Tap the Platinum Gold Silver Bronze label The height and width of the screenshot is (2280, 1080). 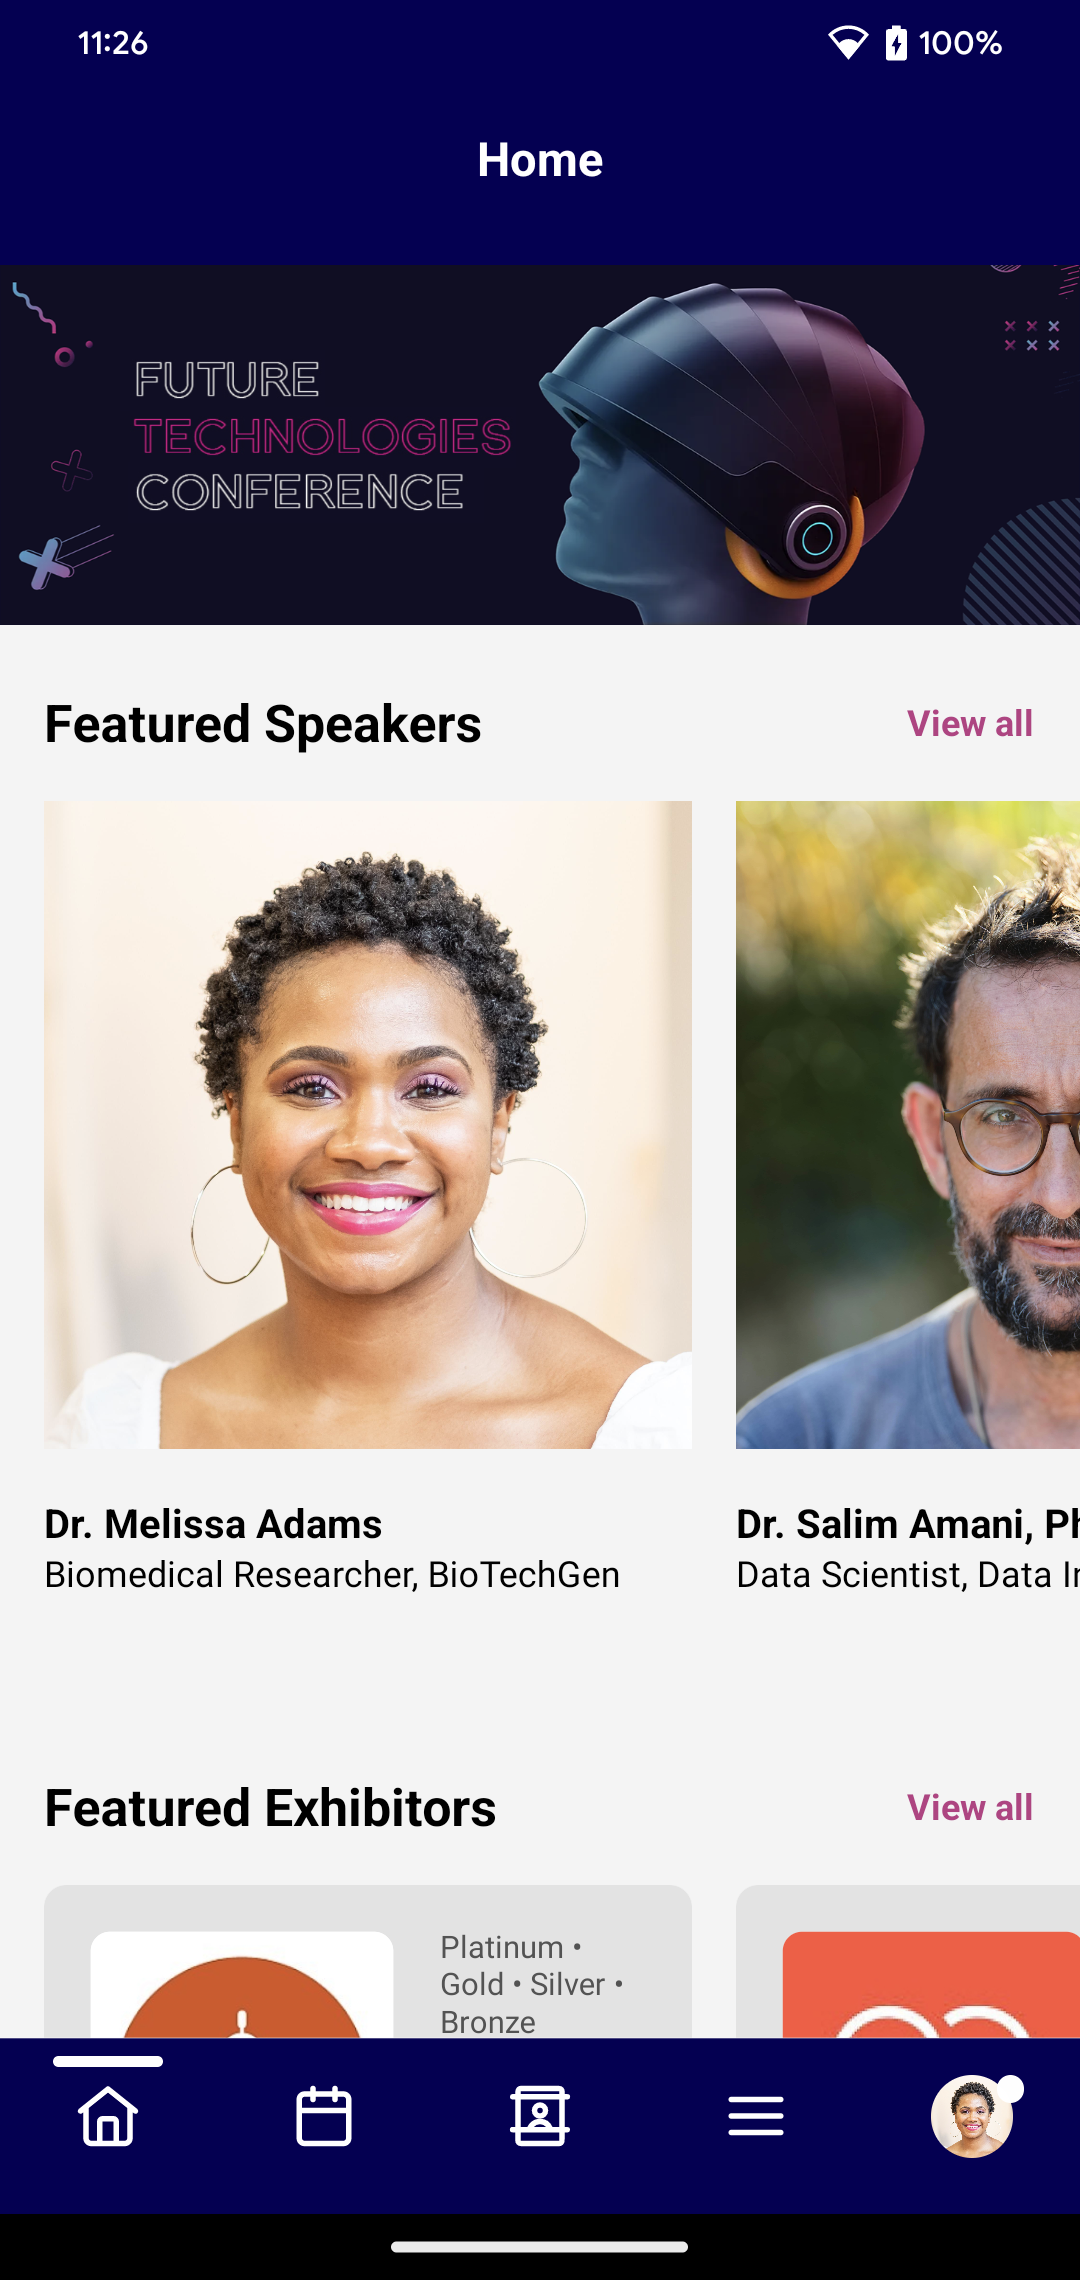[x=532, y=1984]
